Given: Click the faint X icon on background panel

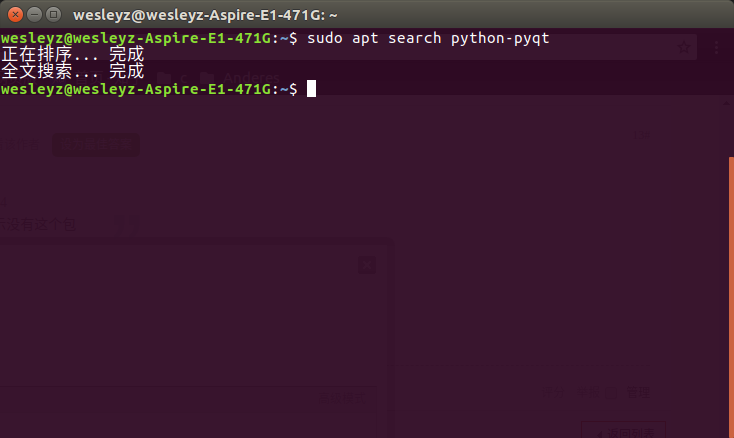Looking at the screenshot, I should pyautogui.click(x=367, y=264).
